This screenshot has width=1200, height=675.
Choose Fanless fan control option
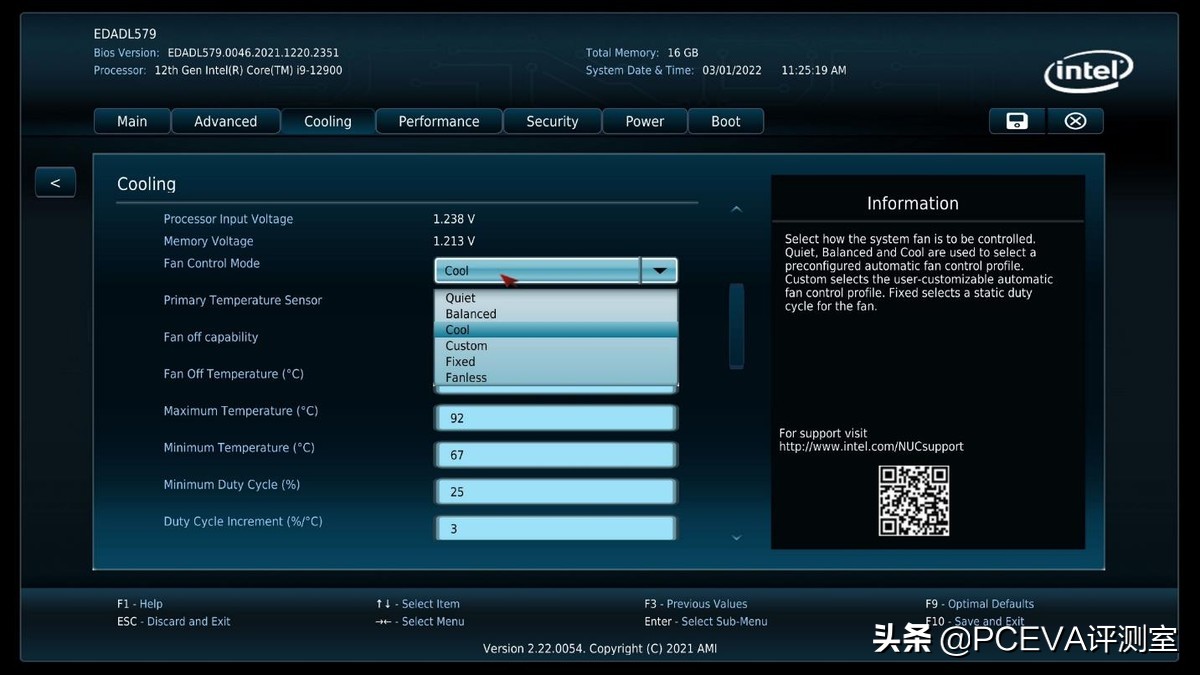pyautogui.click(x=466, y=378)
